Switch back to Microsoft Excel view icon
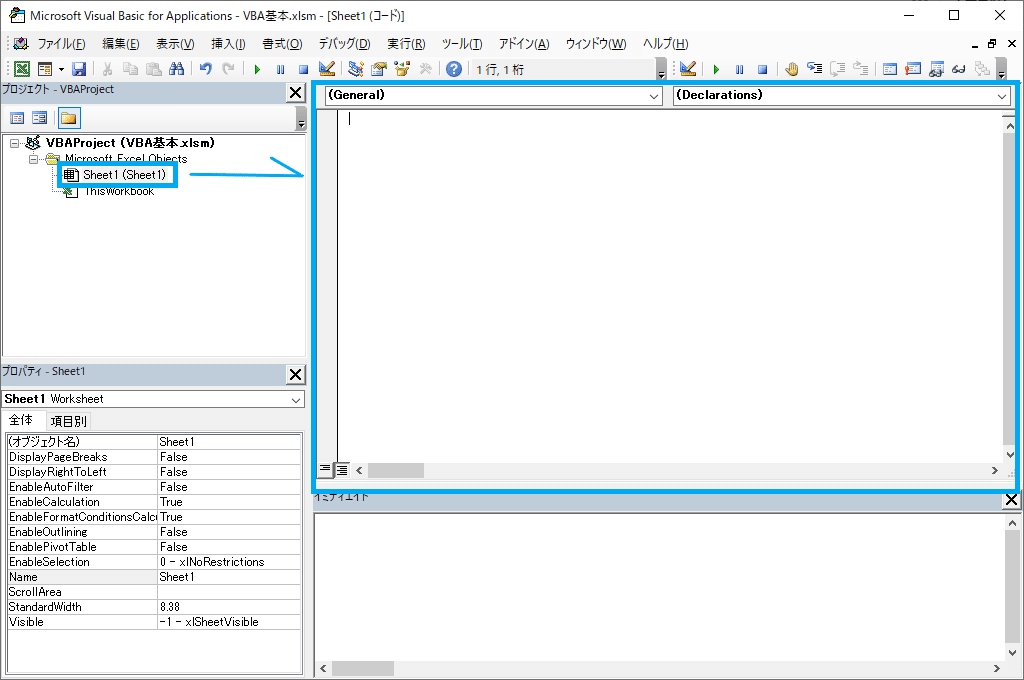 click(x=22, y=69)
